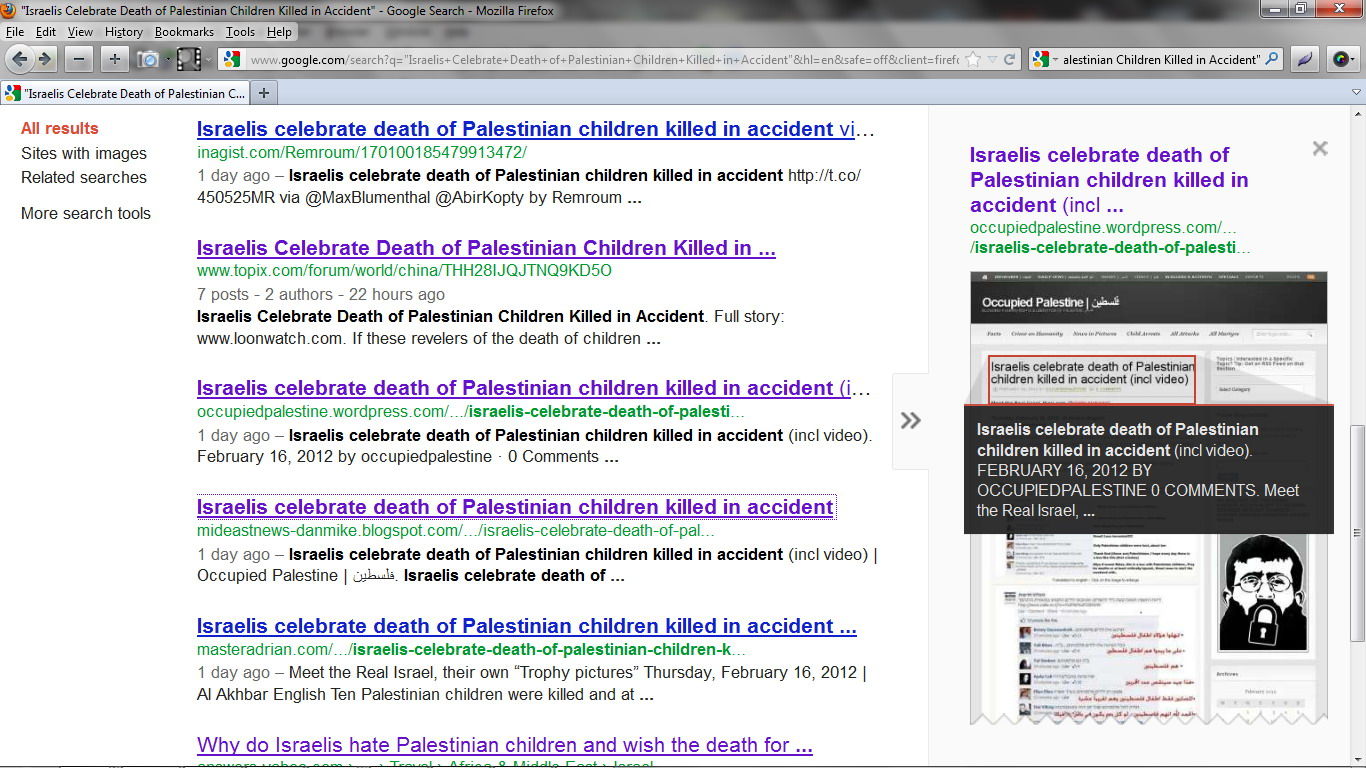The width and height of the screenshot is (1366, 768).
Task: Click the preview panel occupiedpalestine.wordpress.com URL
Action: 1110,237
